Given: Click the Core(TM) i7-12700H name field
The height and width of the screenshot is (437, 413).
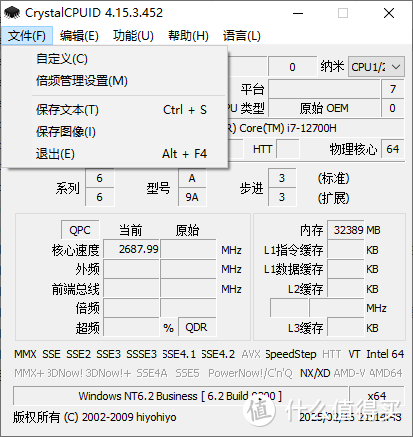Looking at the screenshot, I should pyautogui.click(x=316, y=128).
